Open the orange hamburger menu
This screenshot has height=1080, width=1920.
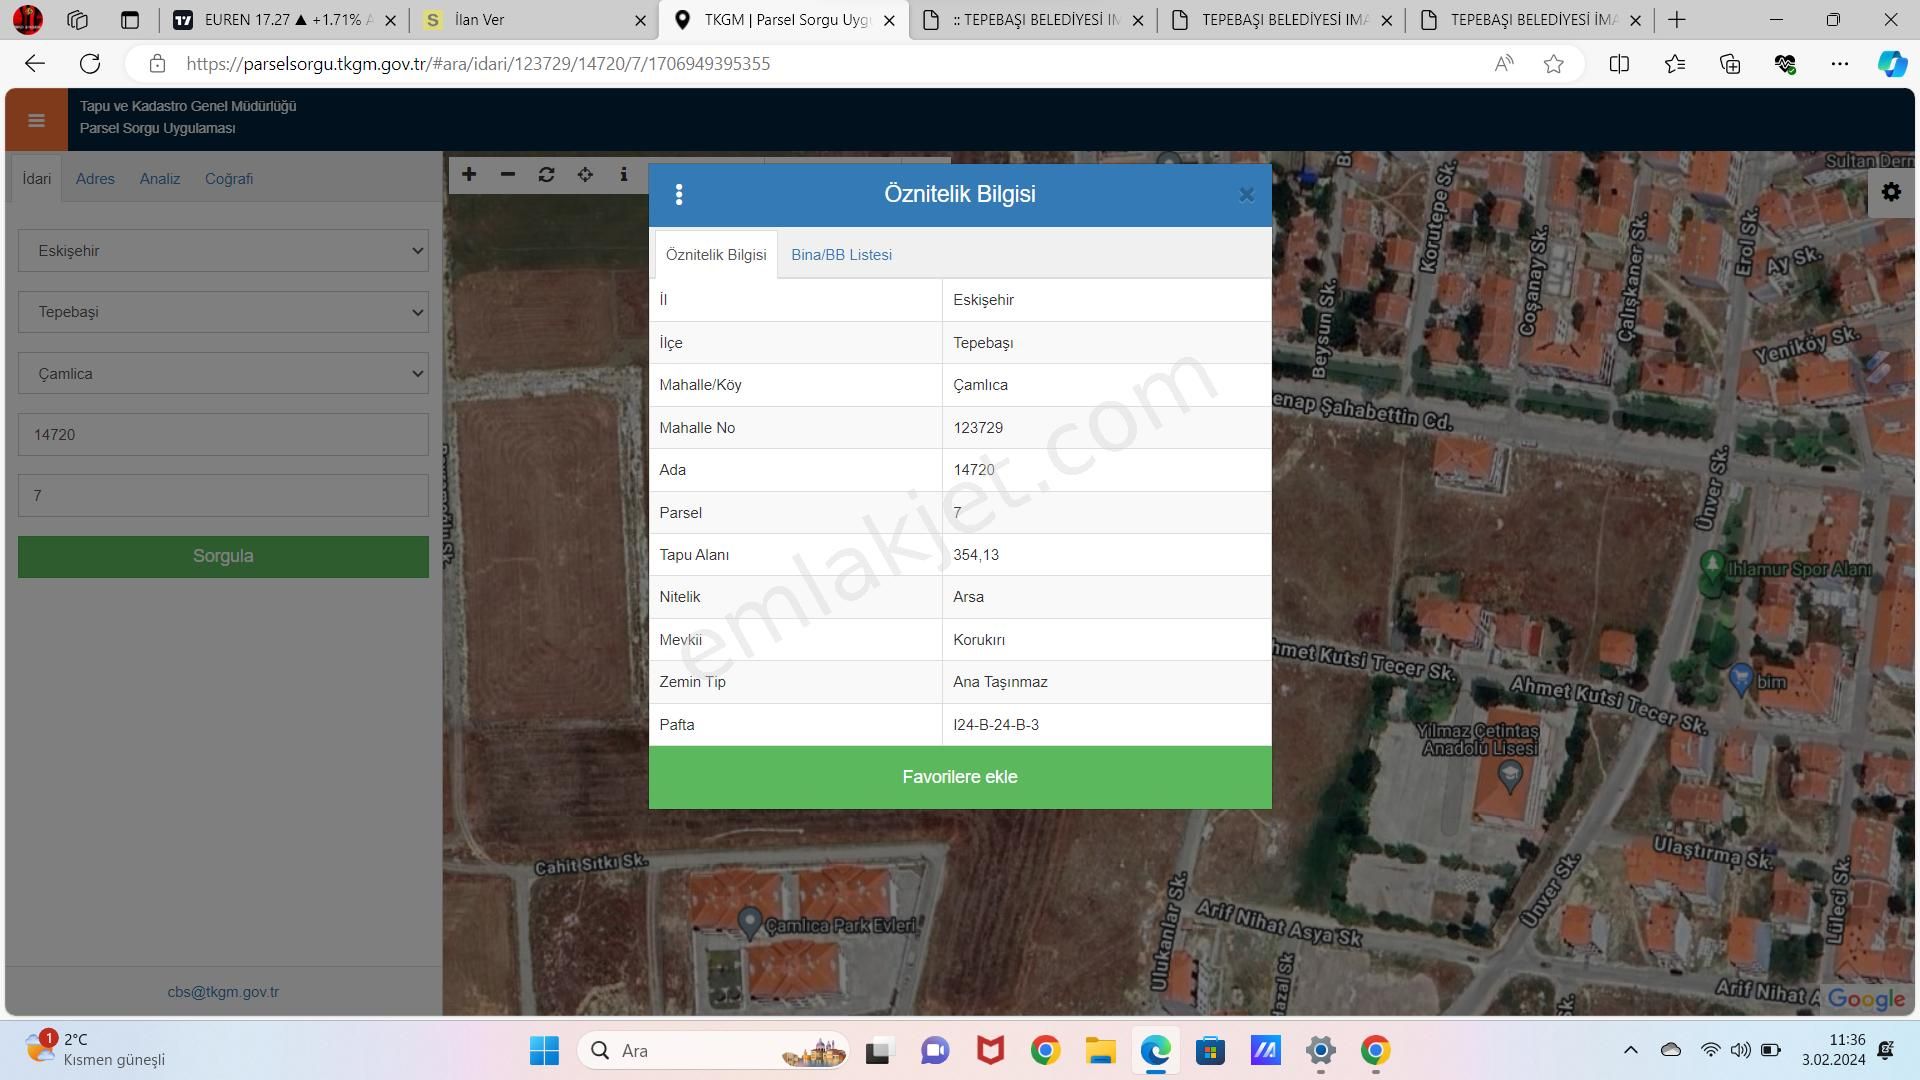[x=37, y=121]
